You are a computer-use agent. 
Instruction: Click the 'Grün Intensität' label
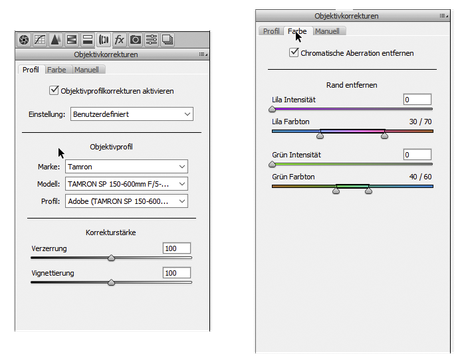296,155
